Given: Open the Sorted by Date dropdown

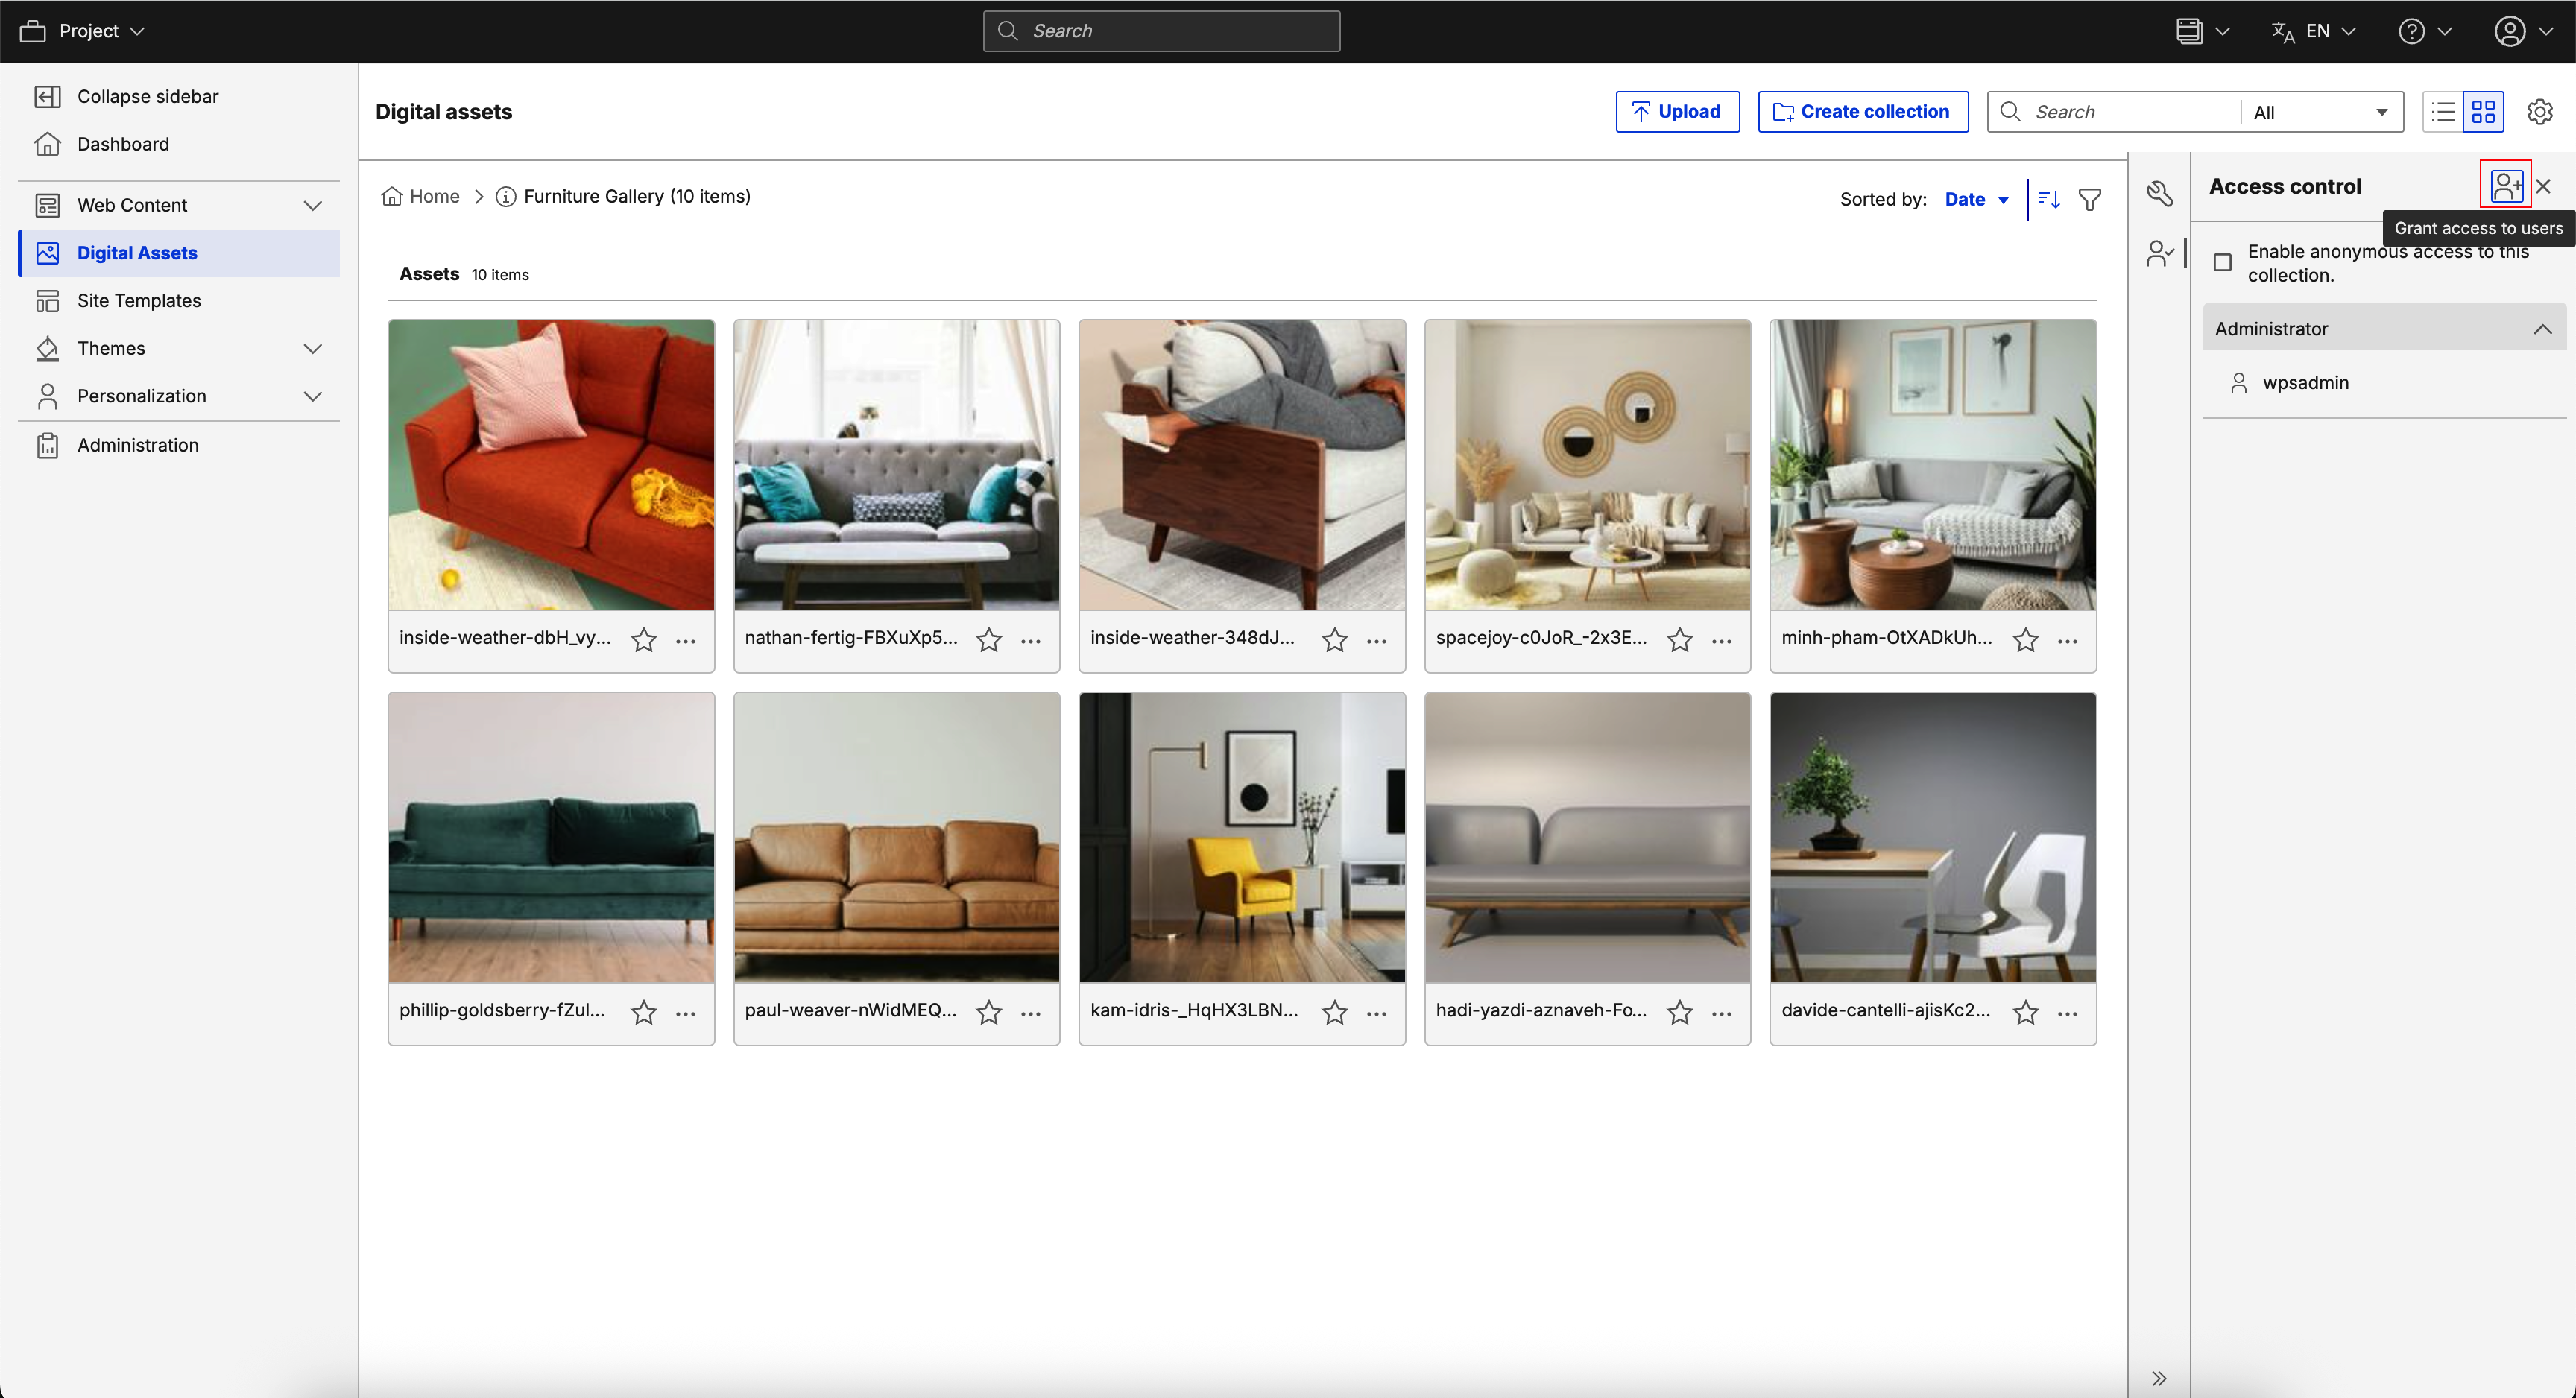Looking at the screenshot, I should coord(1976,199).
